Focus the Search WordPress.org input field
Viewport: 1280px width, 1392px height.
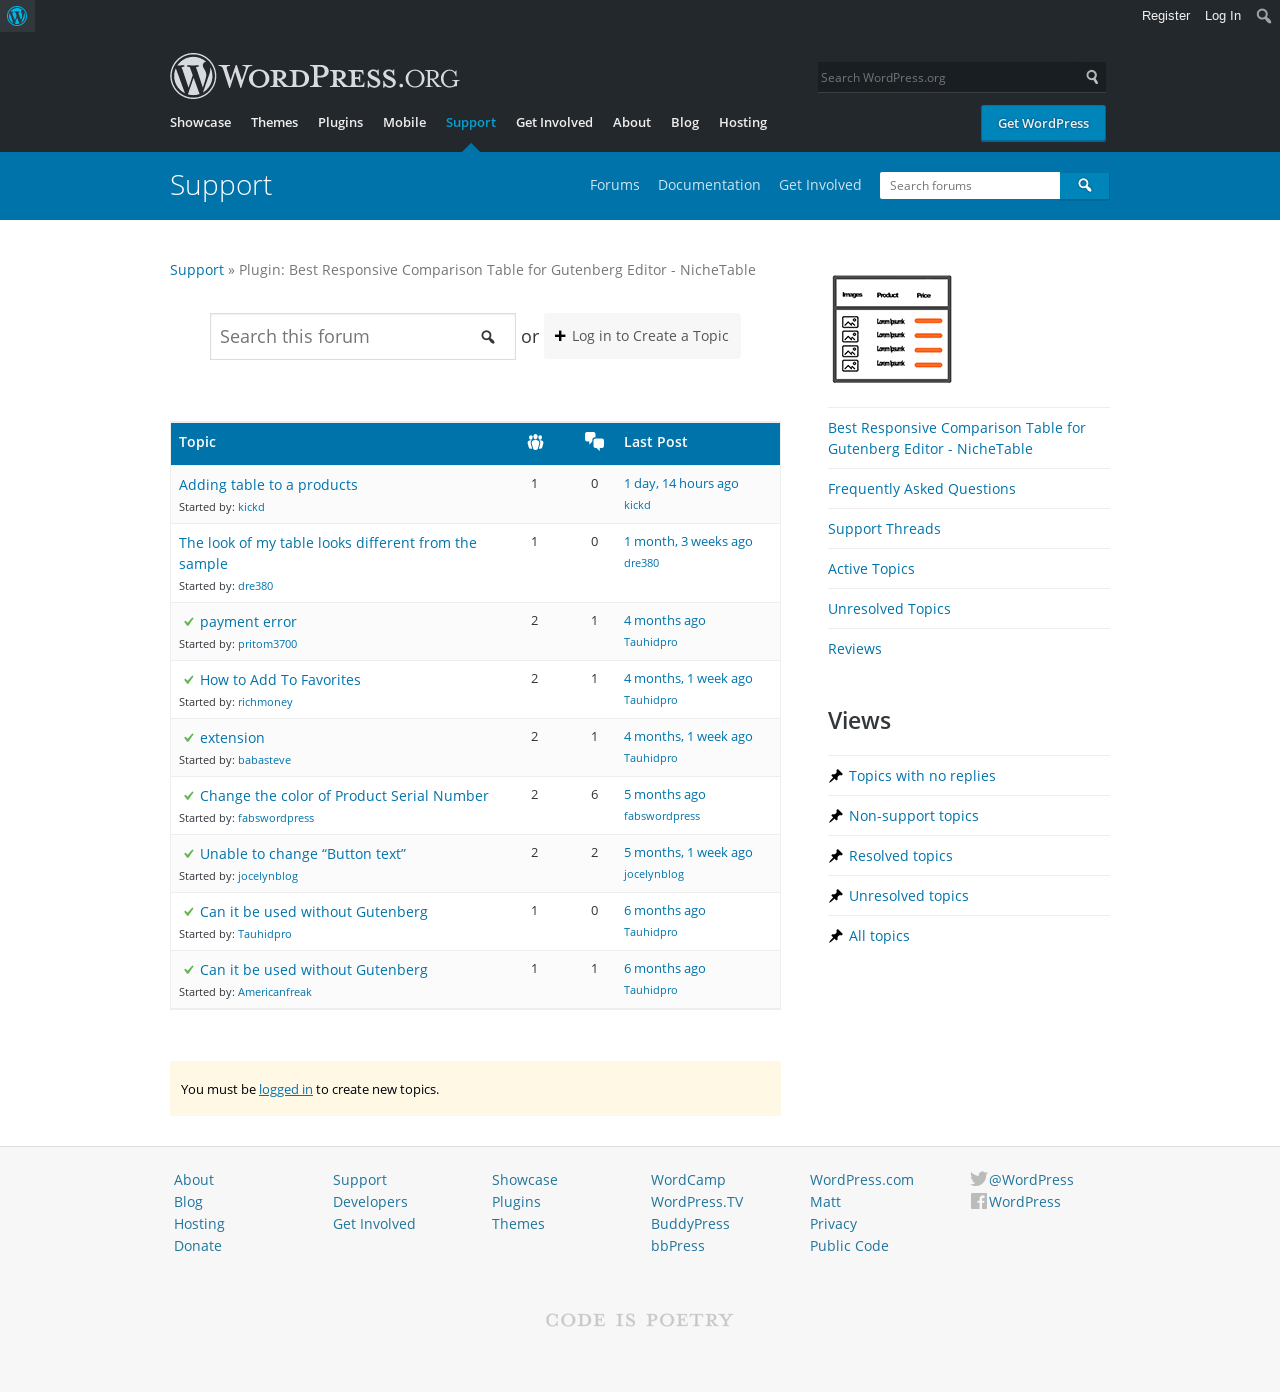click(x=950, y=77)
